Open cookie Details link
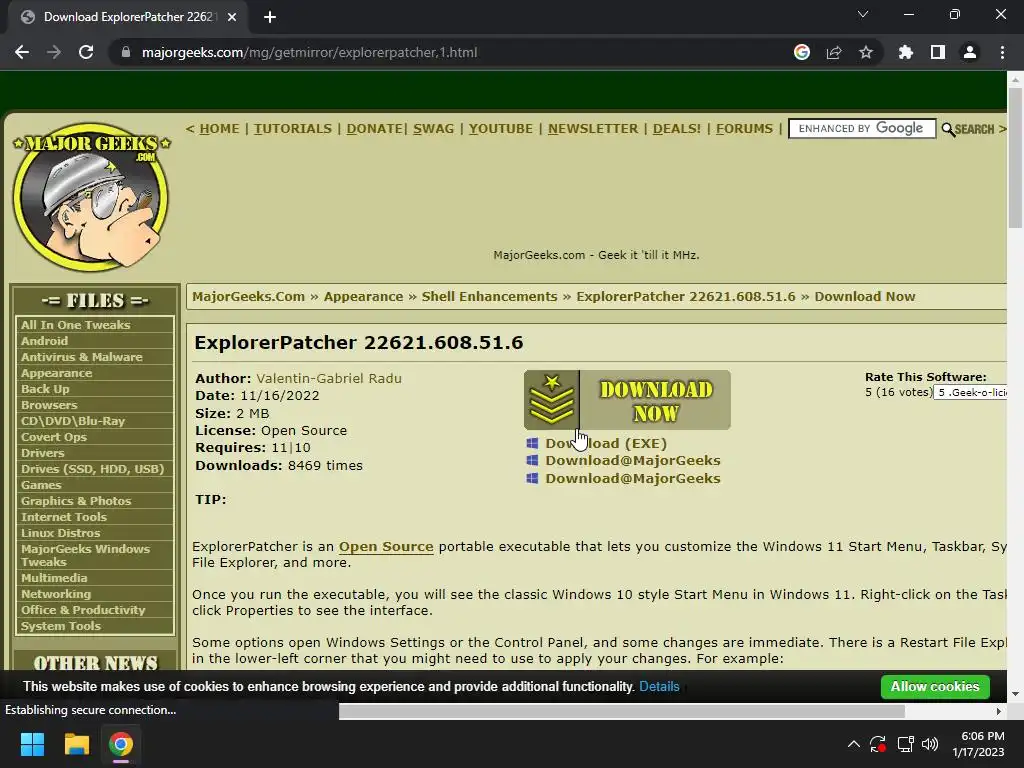Image resolution: width=1024 pixels, height=768 pixels. pyautogui.click(x=659, y=686)
